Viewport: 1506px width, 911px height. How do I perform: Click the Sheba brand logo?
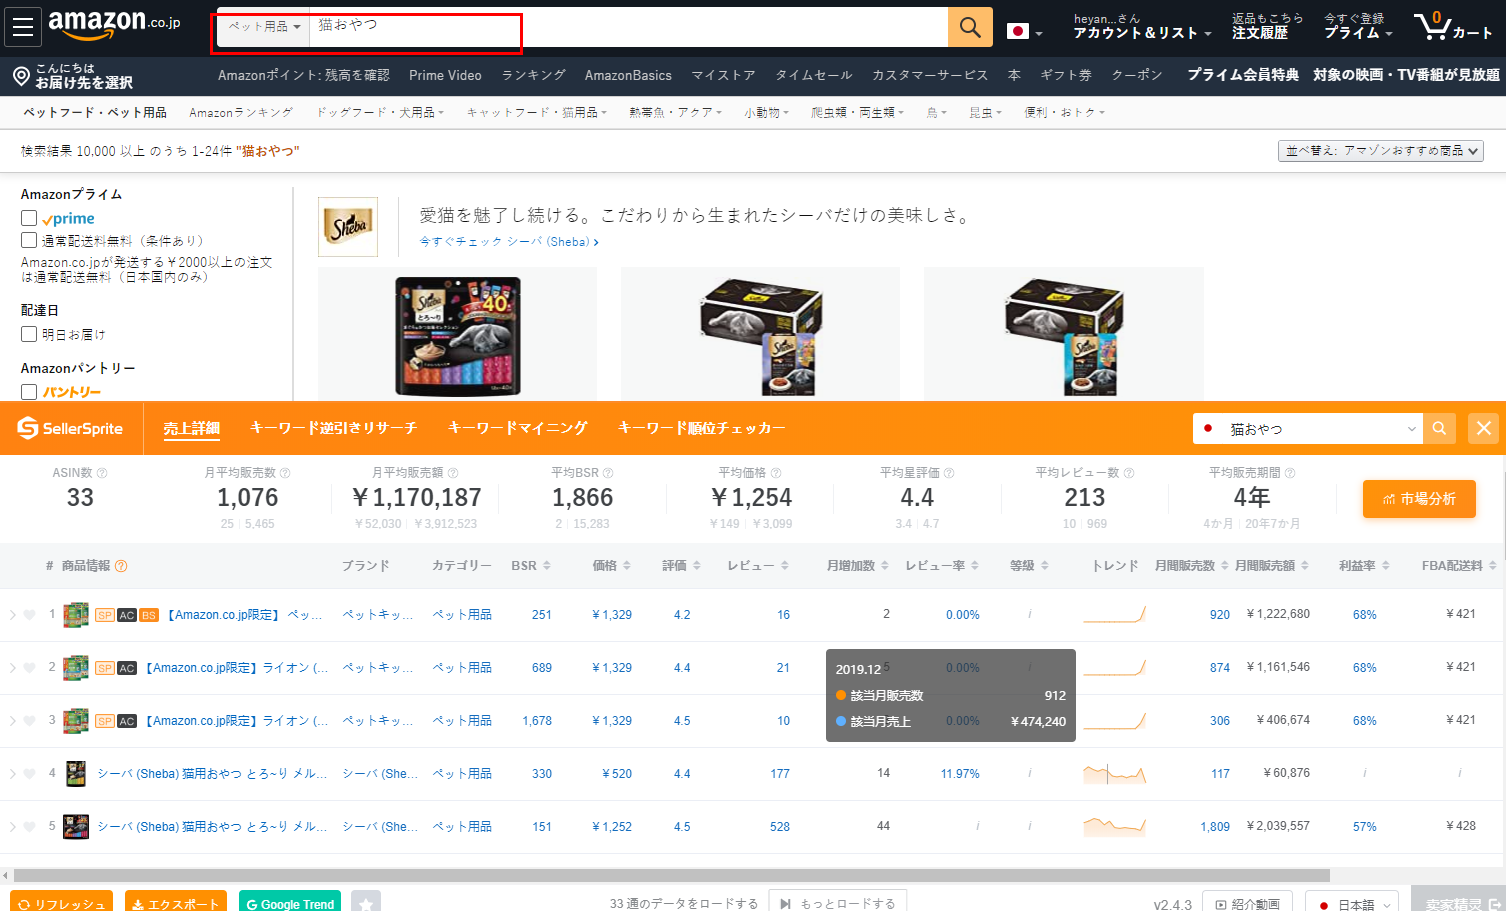click(x=348, y=227)
